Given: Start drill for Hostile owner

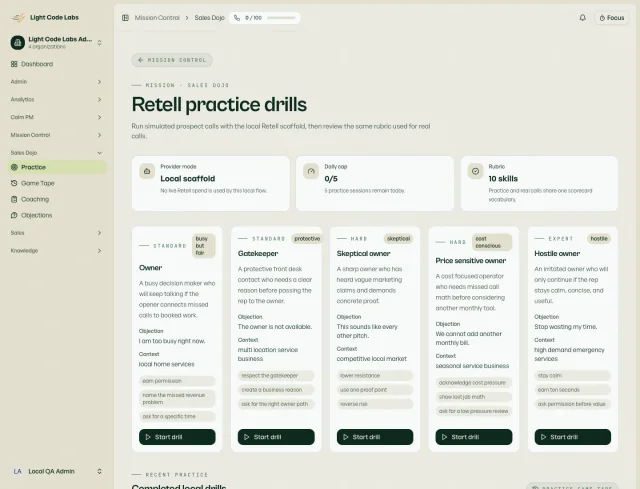Looking at the screenshot, I should click(x=573, y=437).
